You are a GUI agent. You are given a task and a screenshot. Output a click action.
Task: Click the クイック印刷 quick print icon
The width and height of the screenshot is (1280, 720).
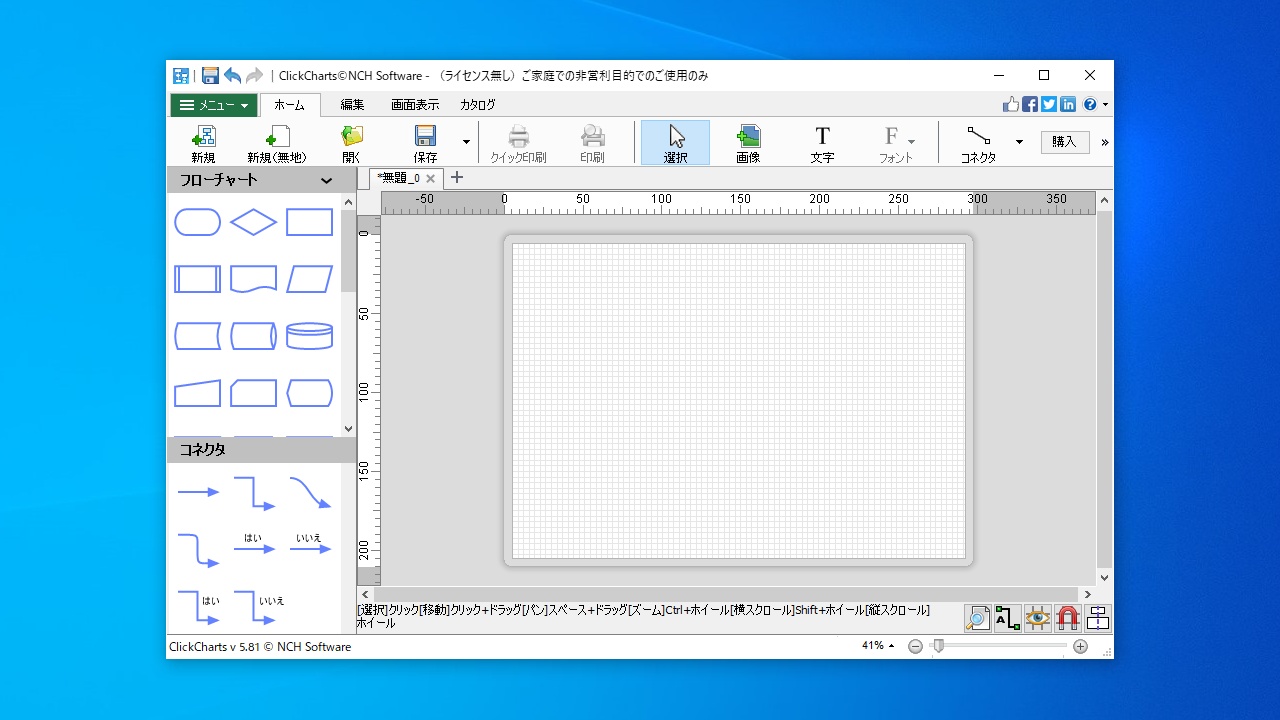coord(518,143)
